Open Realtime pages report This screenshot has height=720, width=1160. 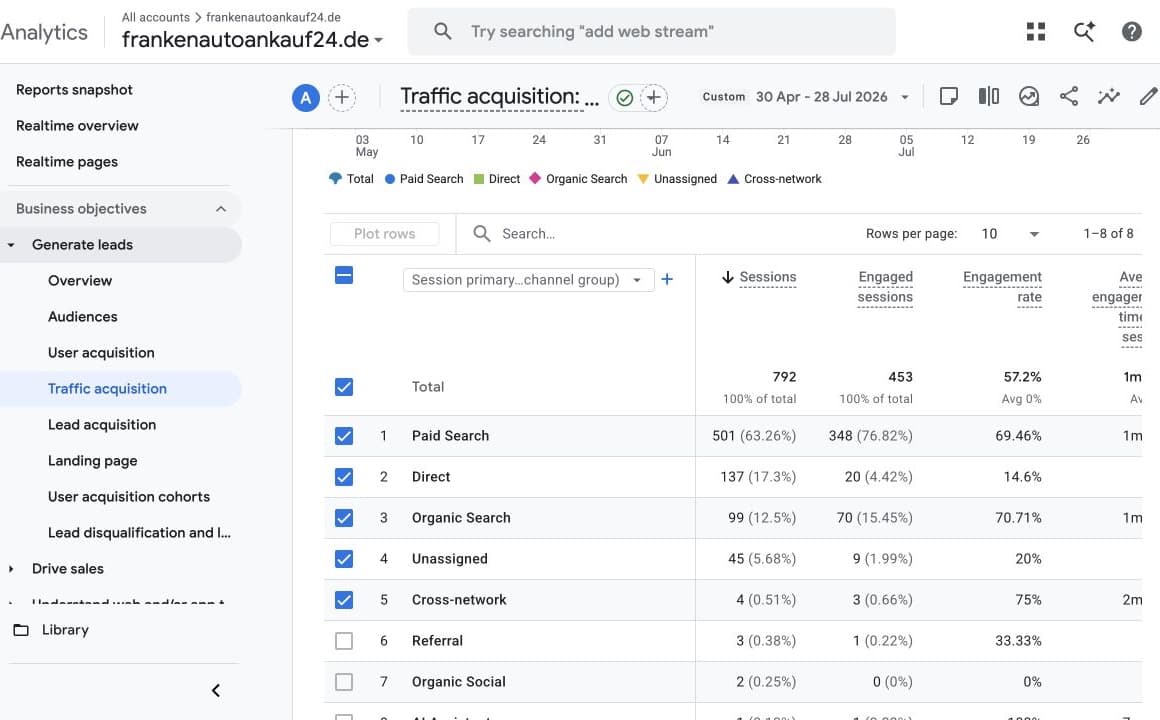pyautogui.click(x=67, y=162)
